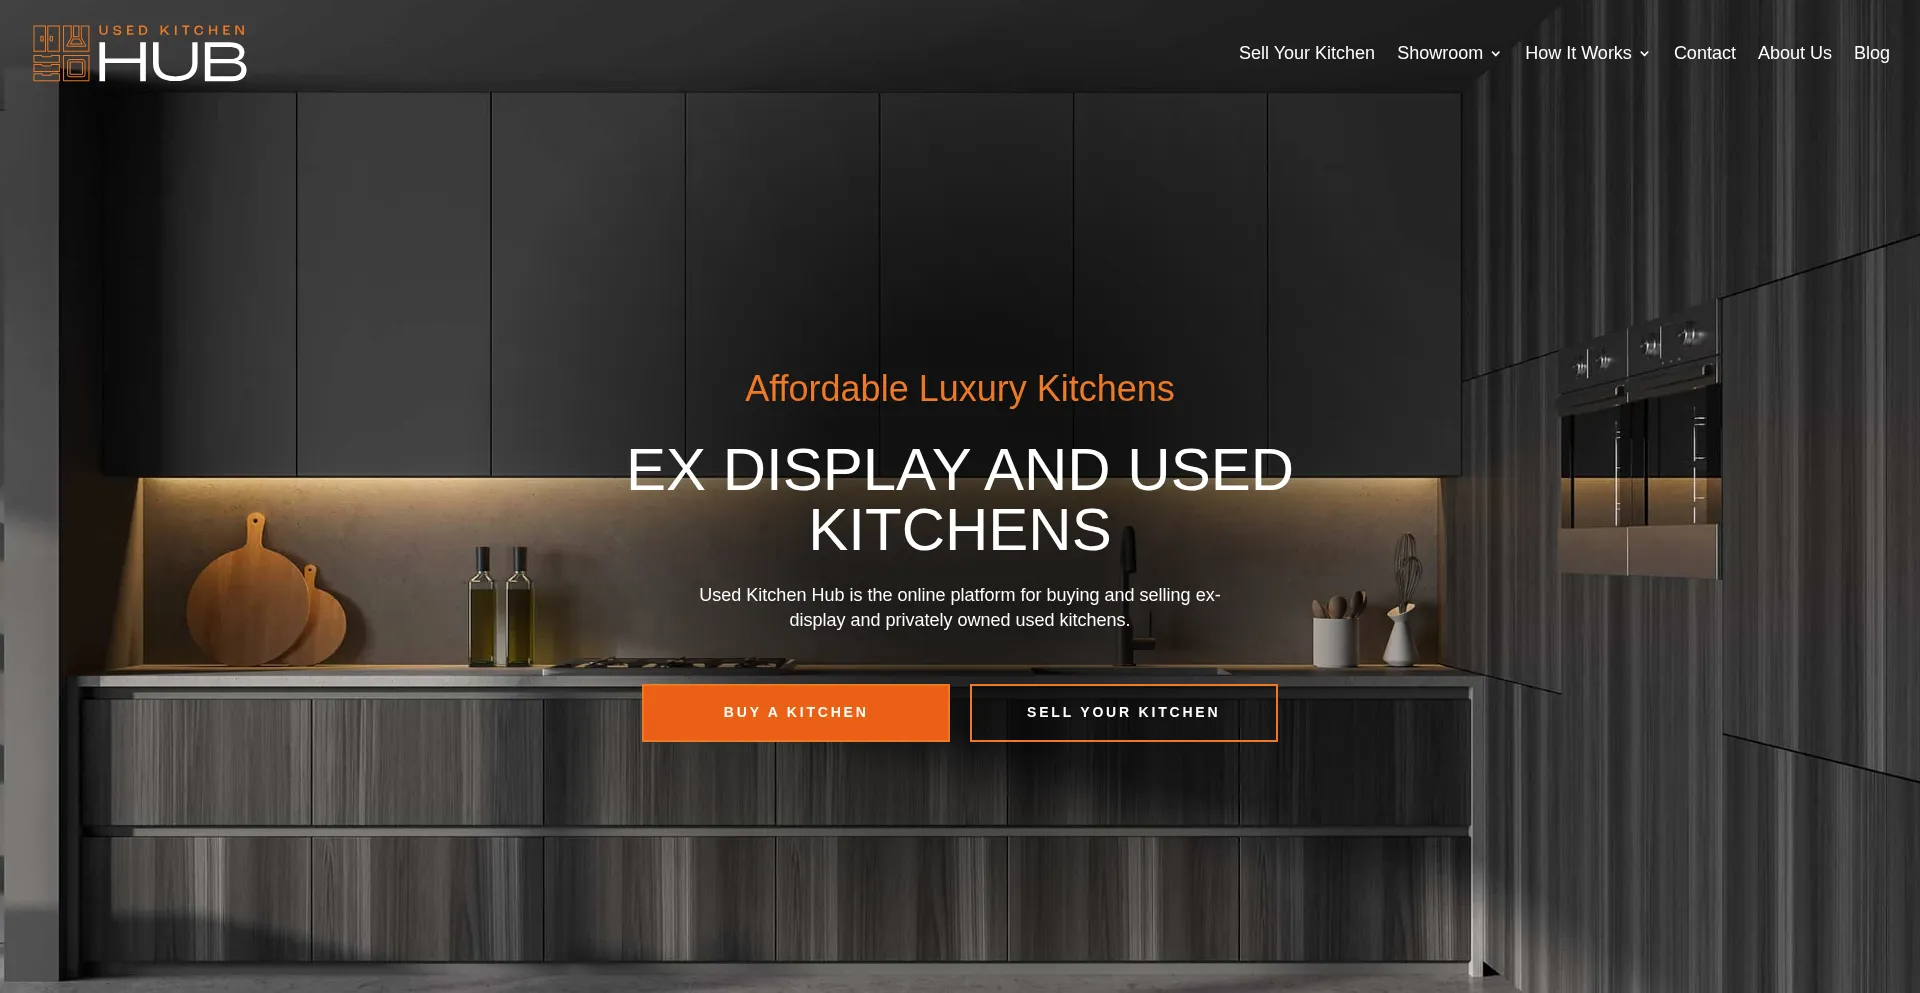Click the built-in oven in hero photo
1920x993 pixels.
[1640, 448]
